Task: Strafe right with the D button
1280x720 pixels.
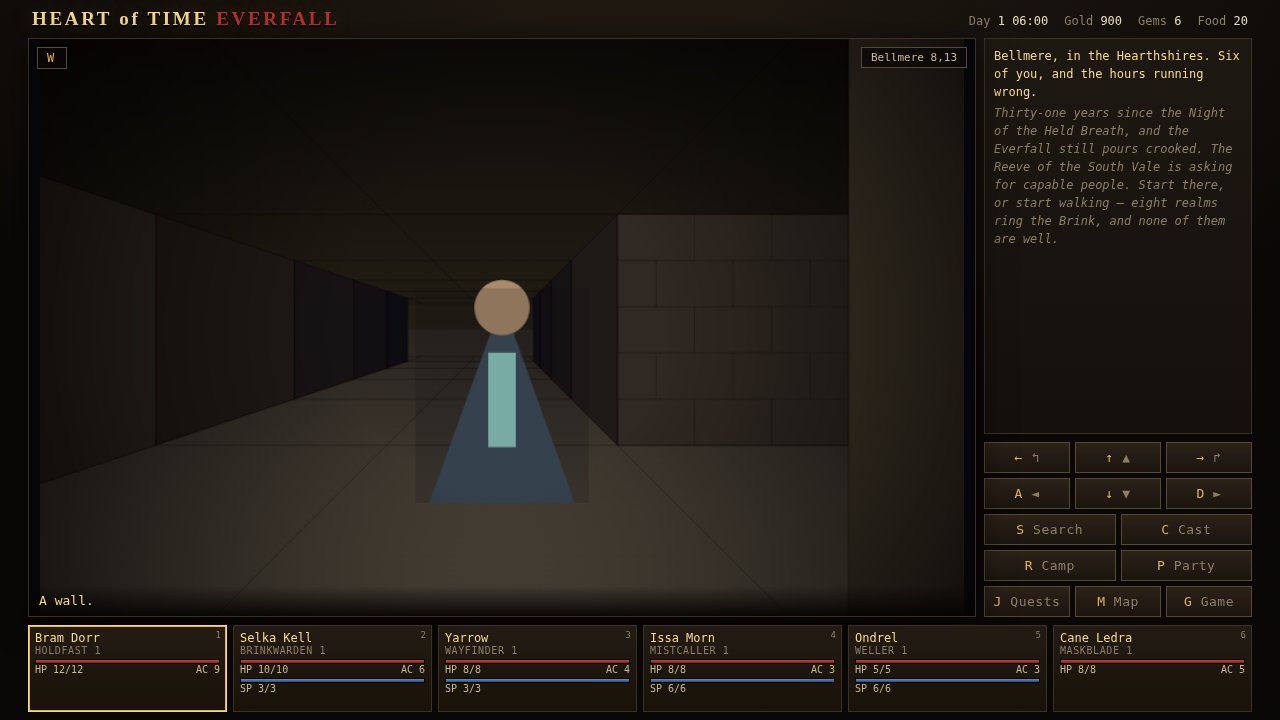Action: pos(1209,494)
